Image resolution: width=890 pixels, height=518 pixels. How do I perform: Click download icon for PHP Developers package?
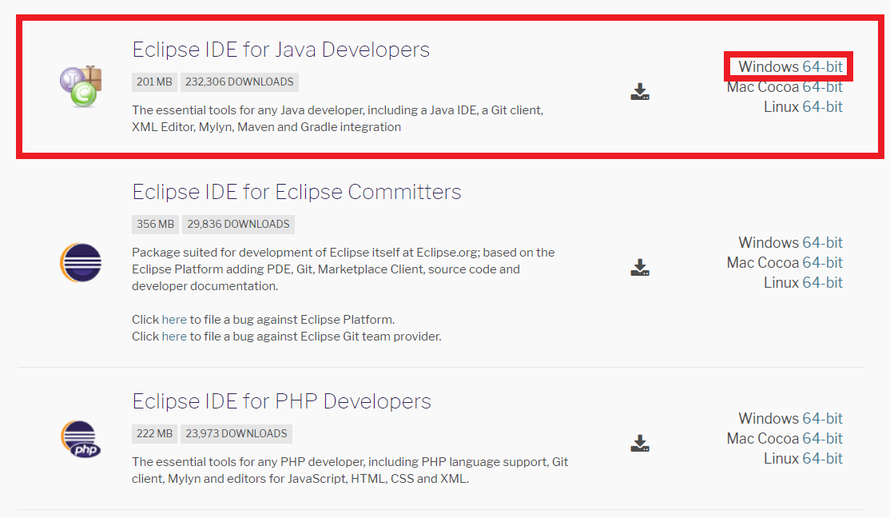[x=640, y=444]
